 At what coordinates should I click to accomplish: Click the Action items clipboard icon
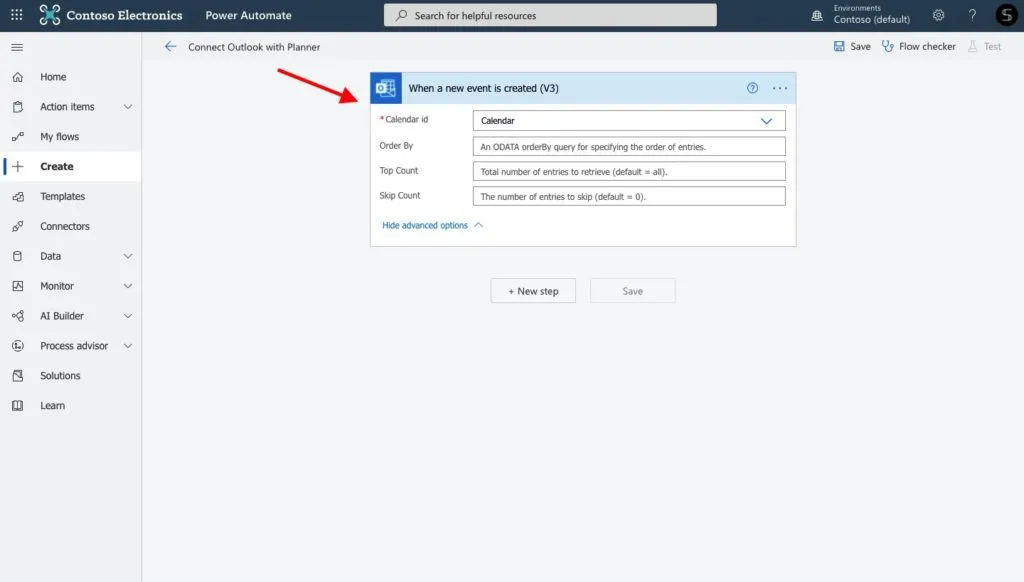point(18,106)
